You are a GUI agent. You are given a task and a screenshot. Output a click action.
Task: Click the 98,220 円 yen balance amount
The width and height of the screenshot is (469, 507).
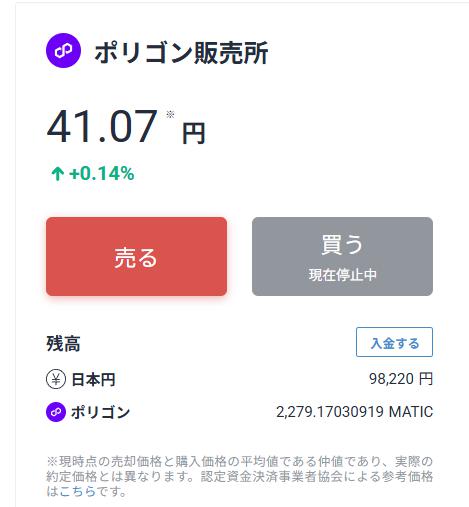(401, 379)
